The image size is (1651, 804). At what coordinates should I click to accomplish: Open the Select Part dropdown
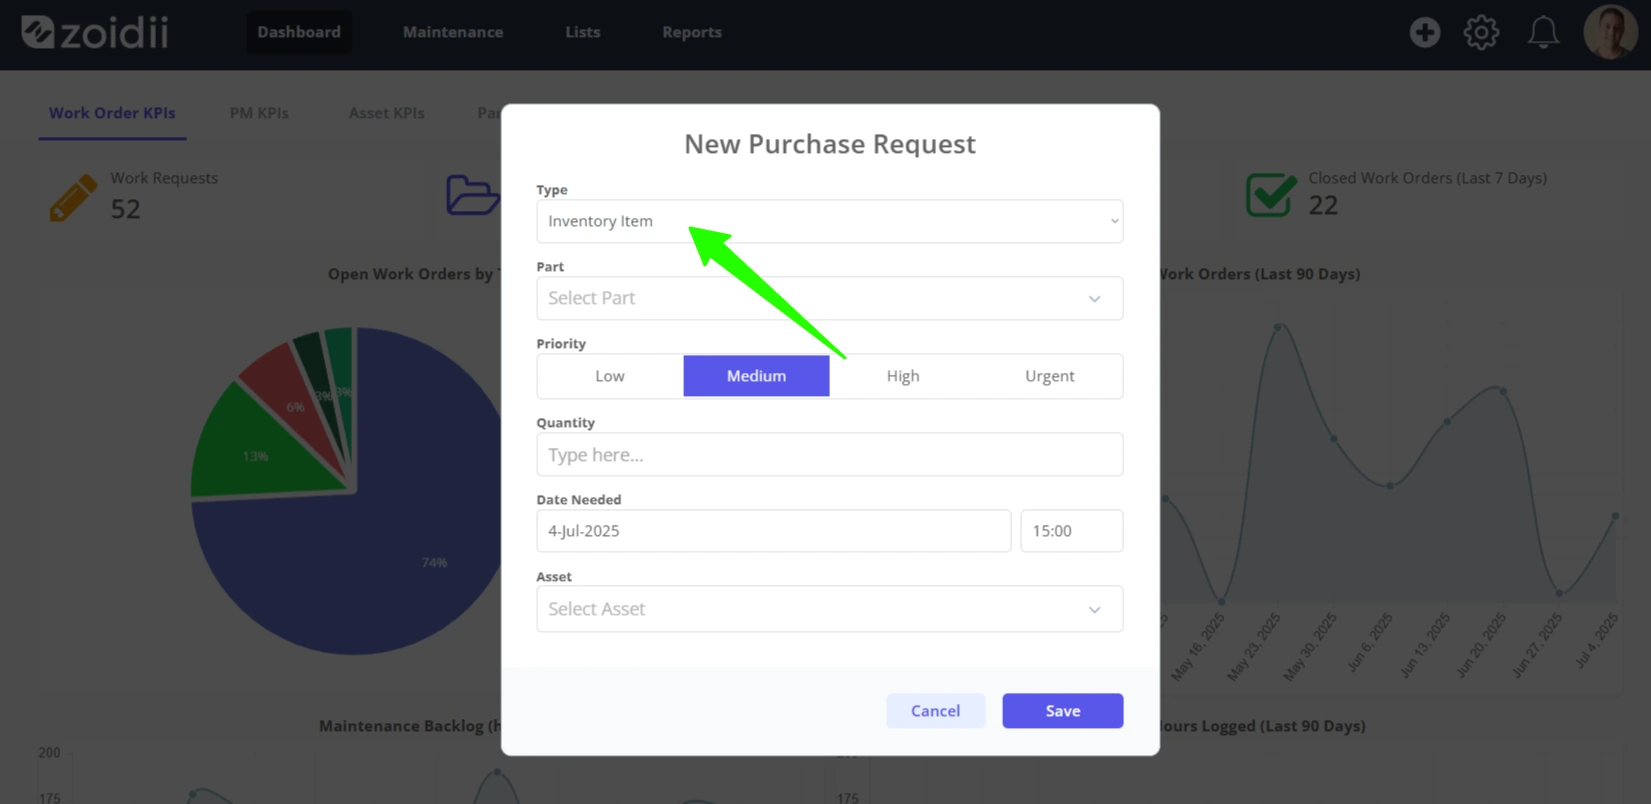click(x=829, y=298)
